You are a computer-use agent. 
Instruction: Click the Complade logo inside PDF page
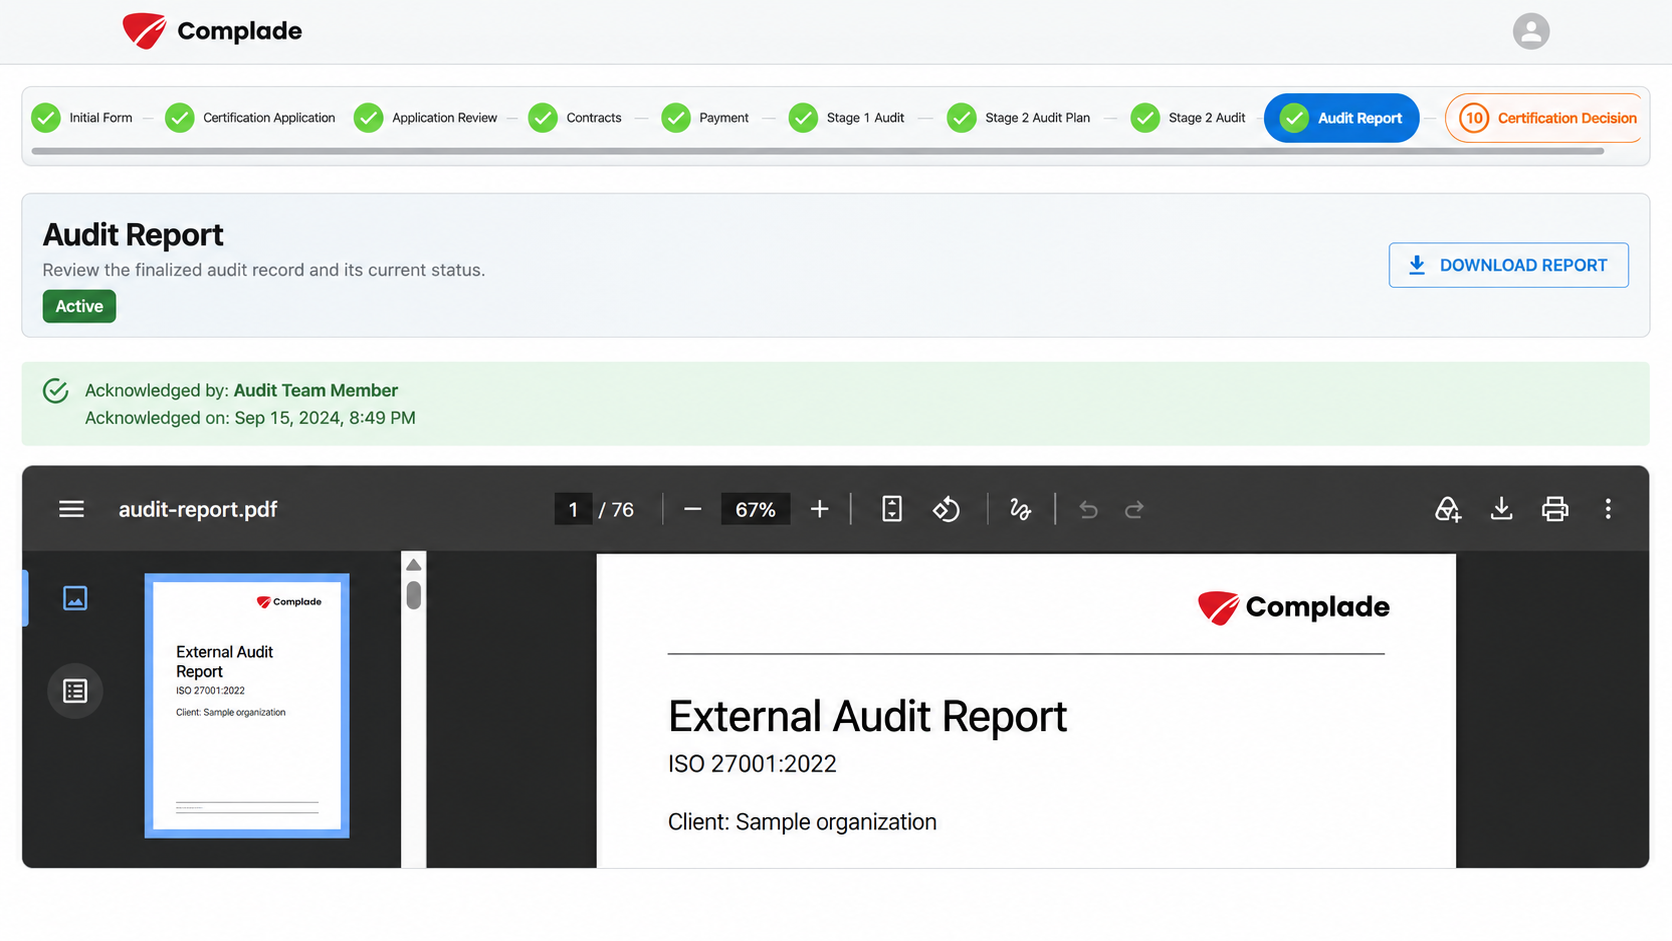coord(1293,607)
